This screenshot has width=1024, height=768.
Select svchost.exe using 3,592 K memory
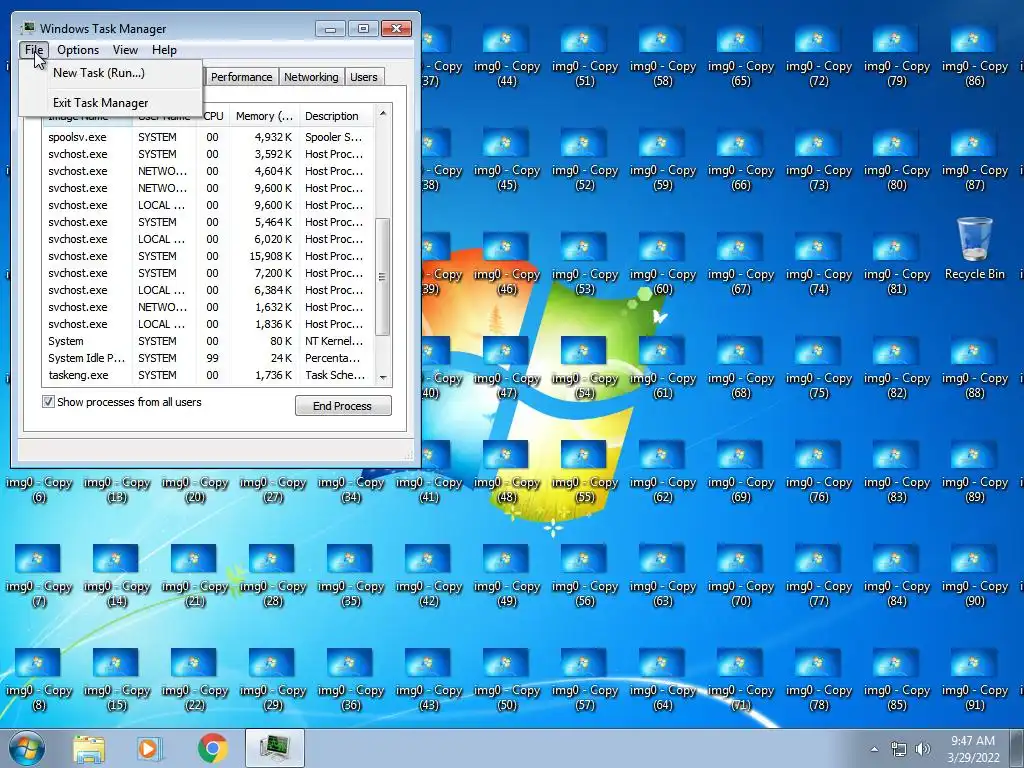(209, 154)
